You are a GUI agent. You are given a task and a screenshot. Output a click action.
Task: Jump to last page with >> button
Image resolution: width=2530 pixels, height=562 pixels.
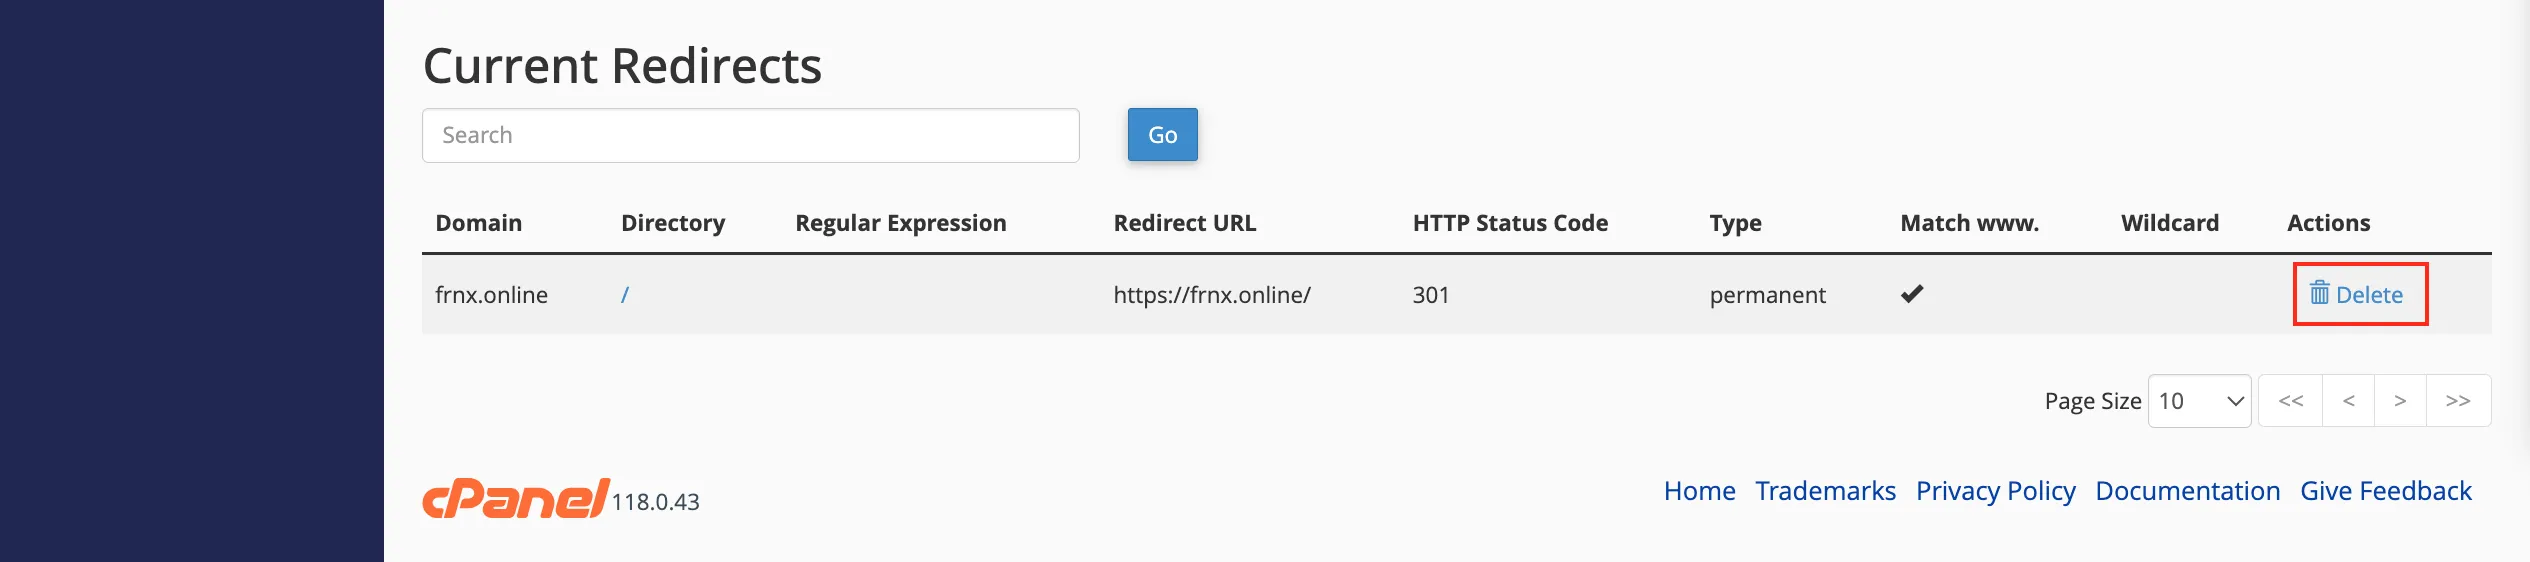click(x=2458, y=401)
